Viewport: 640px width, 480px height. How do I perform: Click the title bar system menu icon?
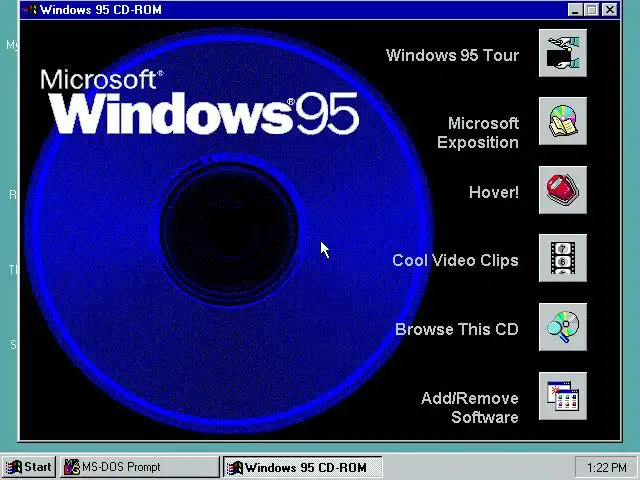(30, 10)
